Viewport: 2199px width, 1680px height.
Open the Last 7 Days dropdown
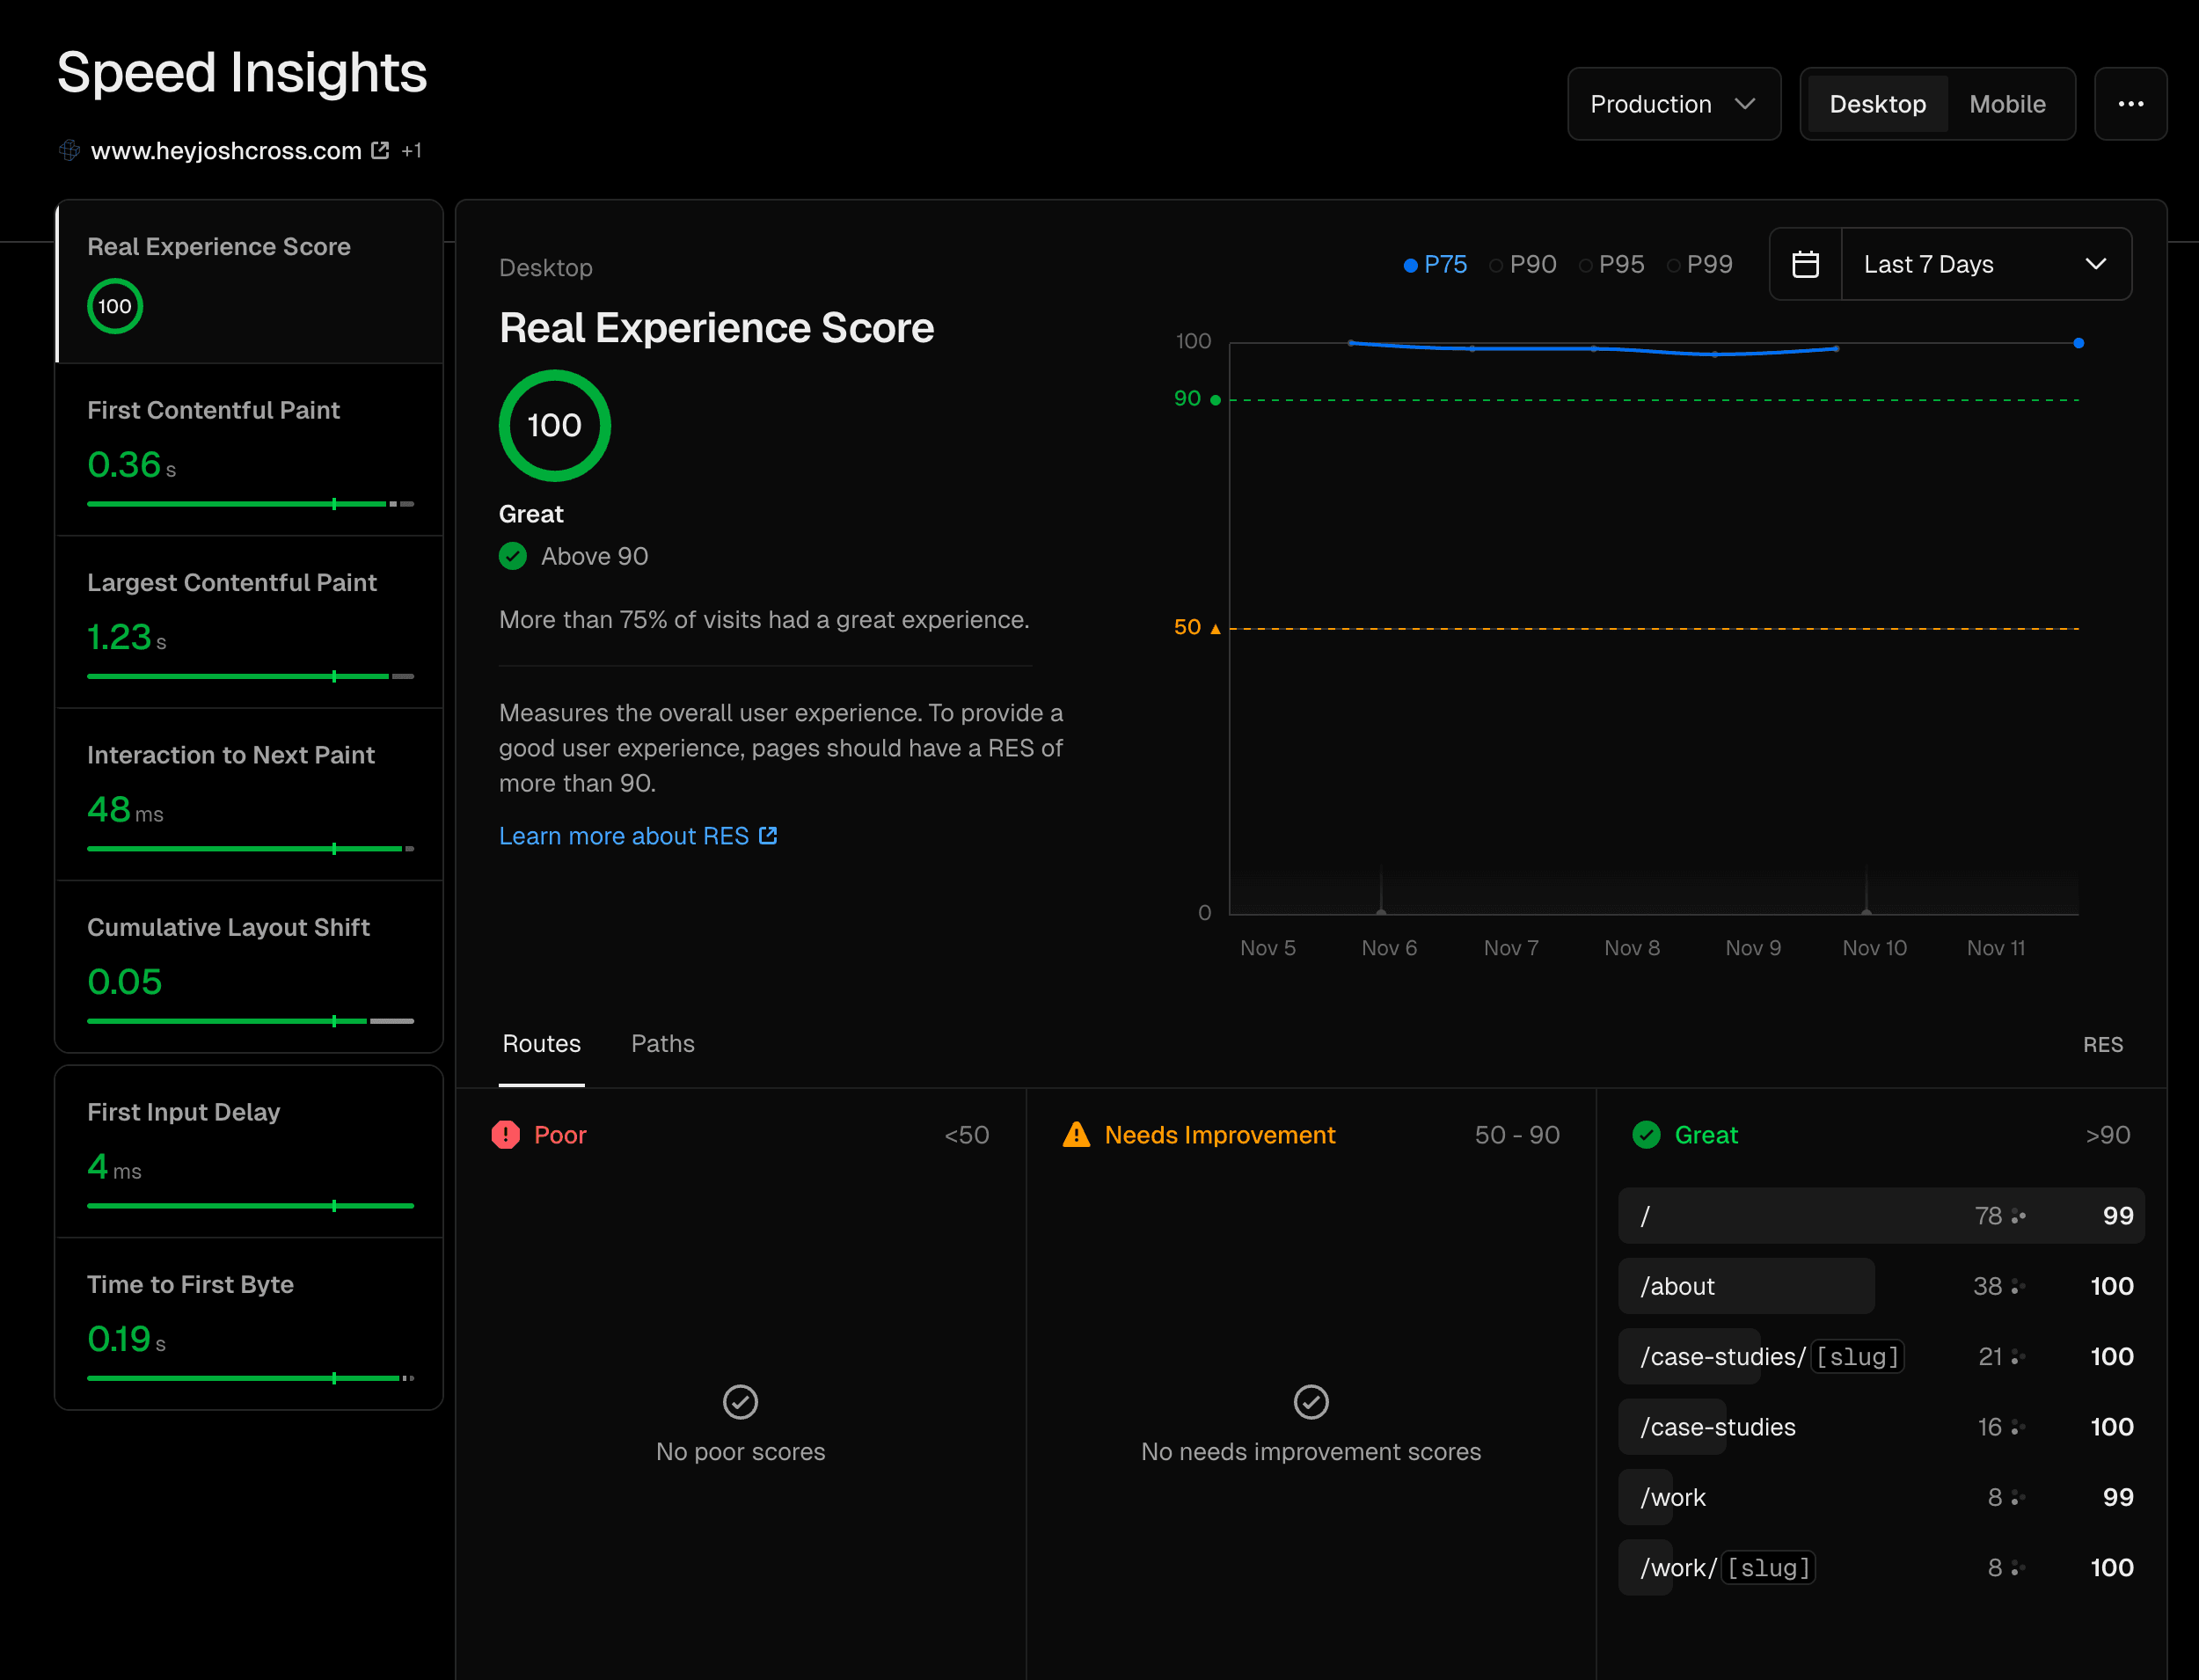click(1986, 263)
